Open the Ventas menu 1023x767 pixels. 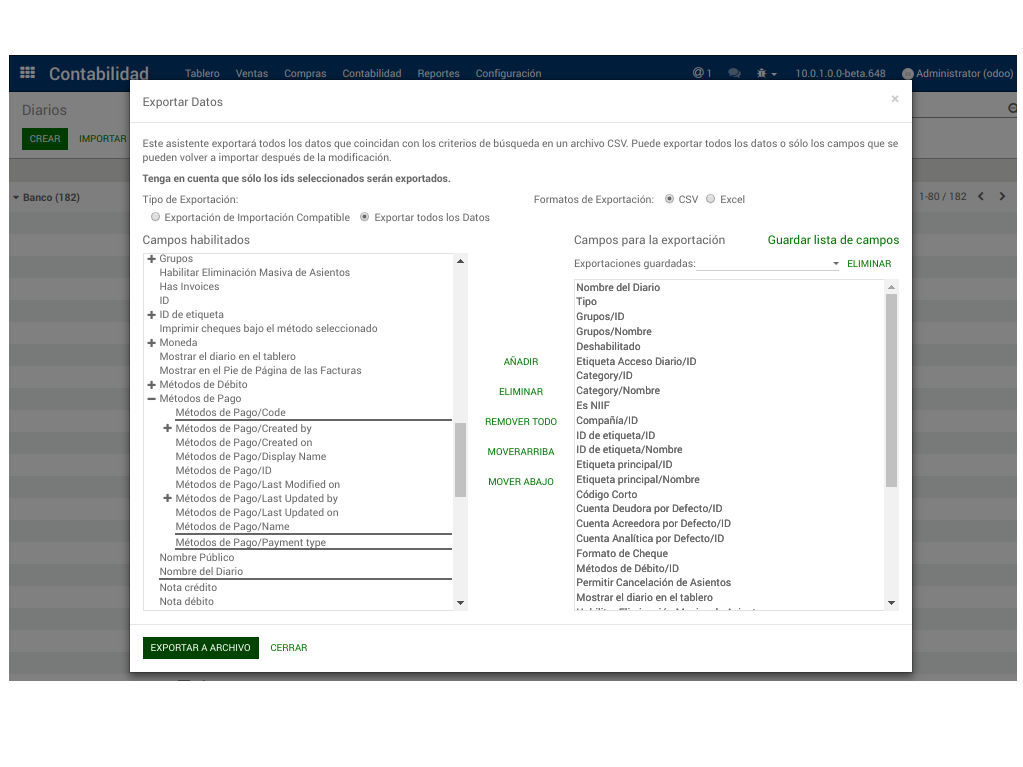(x=251, y=73)
